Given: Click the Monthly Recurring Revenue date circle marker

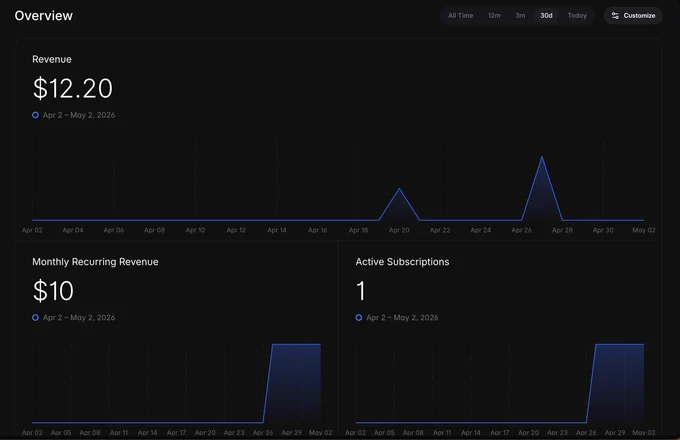Looking at the screenshot, I should coord(36,317).
